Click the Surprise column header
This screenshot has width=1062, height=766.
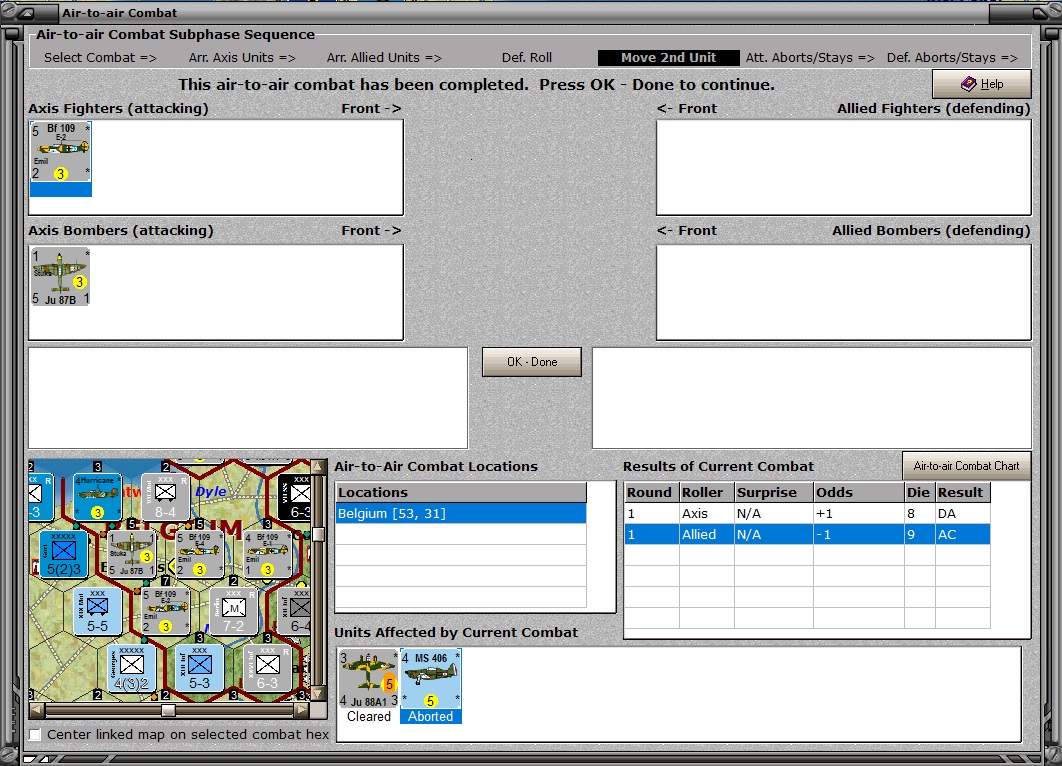[x=774, y=492]
